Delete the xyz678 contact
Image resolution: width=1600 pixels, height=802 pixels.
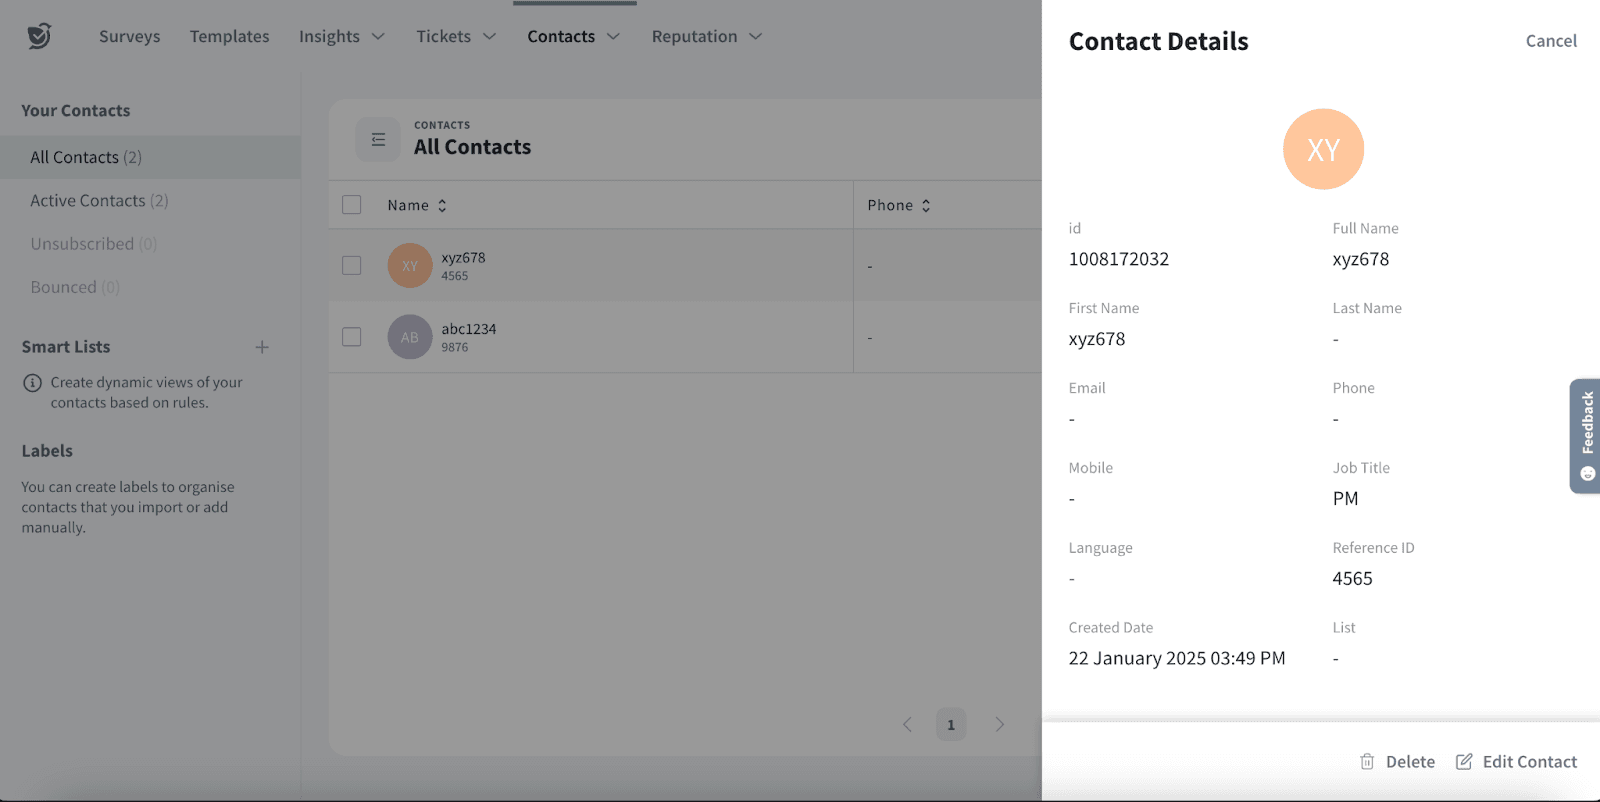pos(1398,762)
